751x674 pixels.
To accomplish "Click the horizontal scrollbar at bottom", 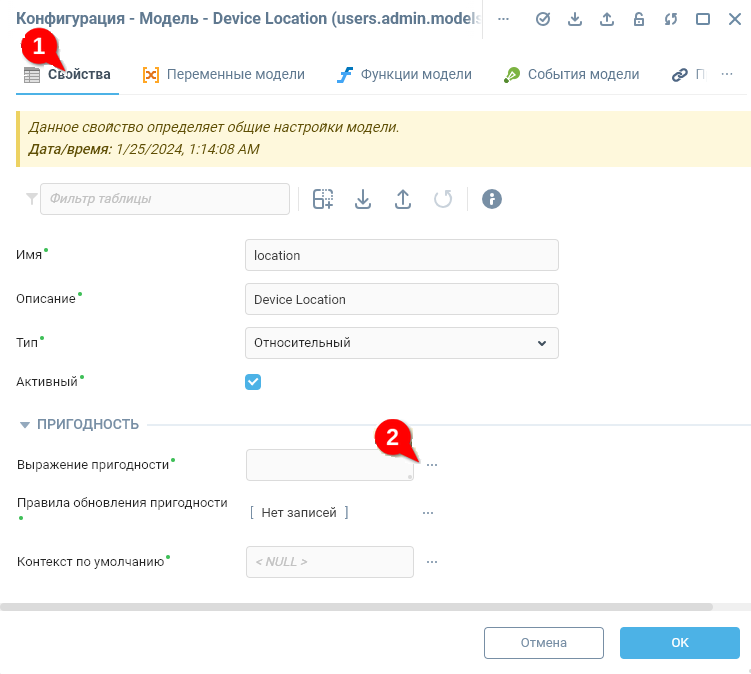I will tap(356, 606).
